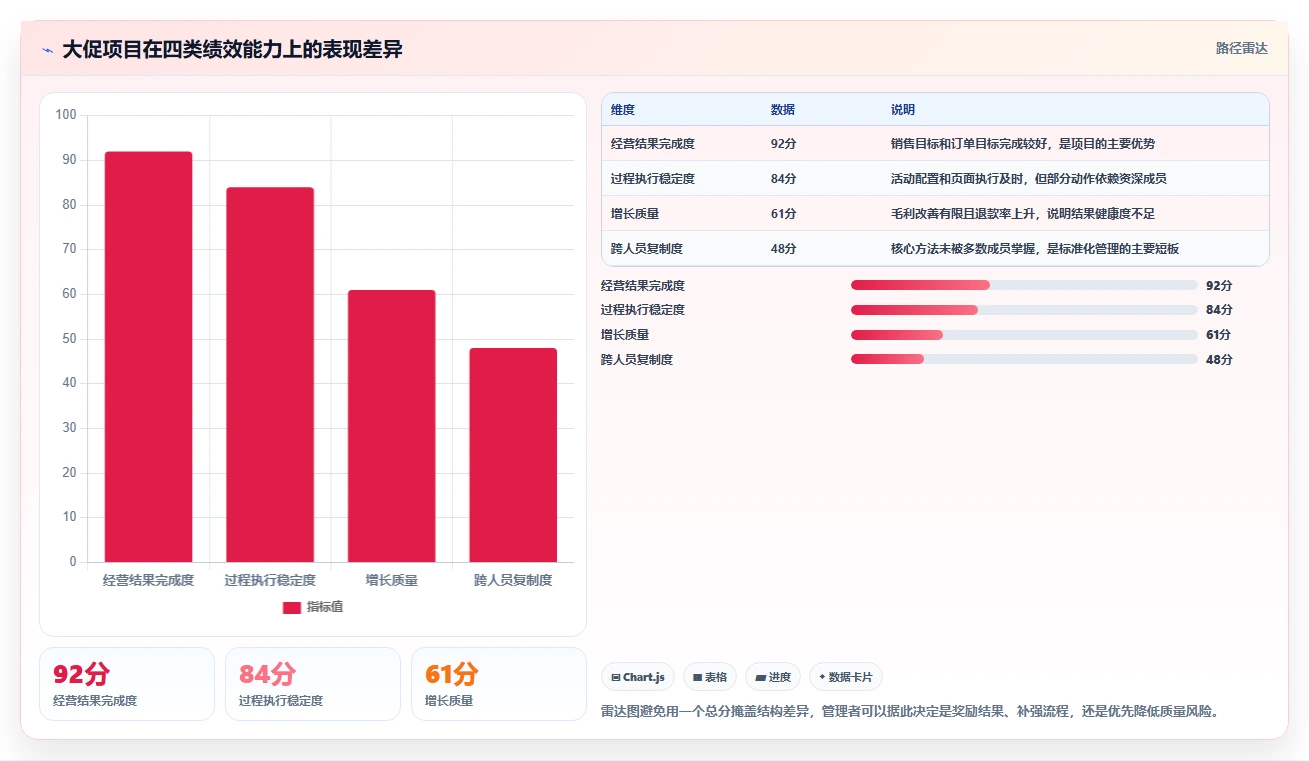Open the 92分 经营结果完成度 data card
The image size is (1309, 761).
tap(127, 684)
